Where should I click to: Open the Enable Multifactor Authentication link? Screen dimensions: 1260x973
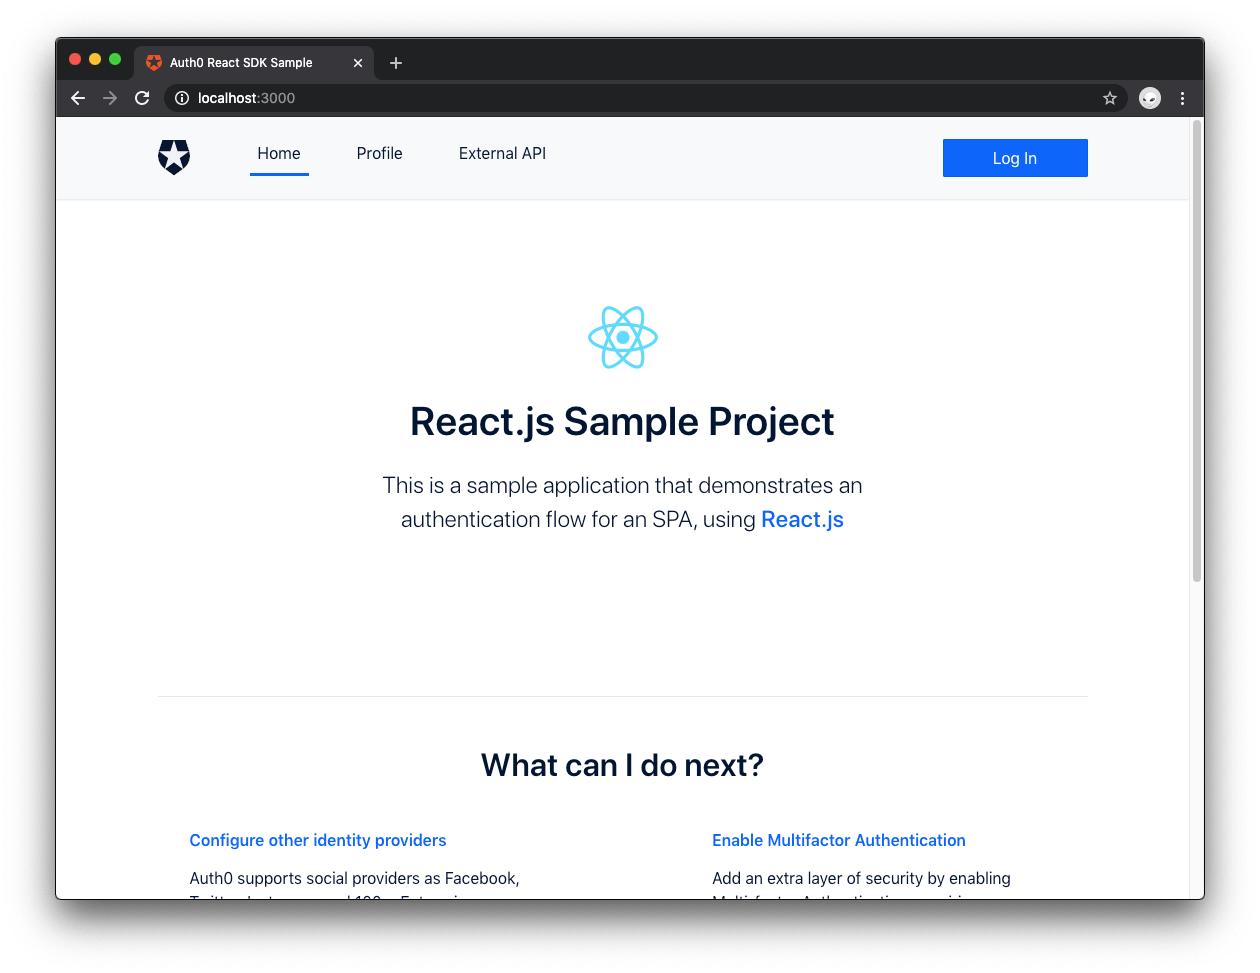point(839,840)
